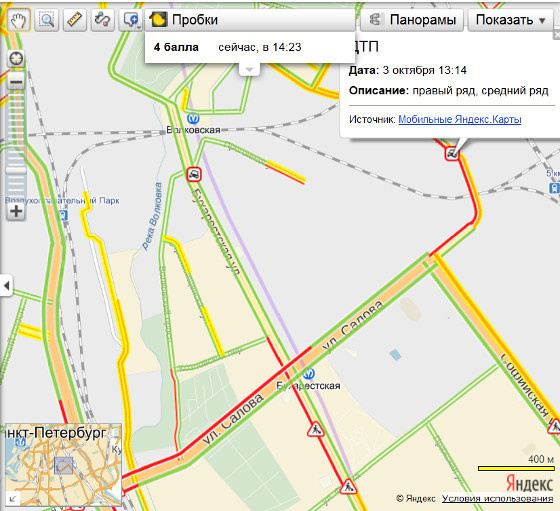Click the roadworks sign below Бухарестская station
Screen dimensions: 560x511
tap(316, 430)
